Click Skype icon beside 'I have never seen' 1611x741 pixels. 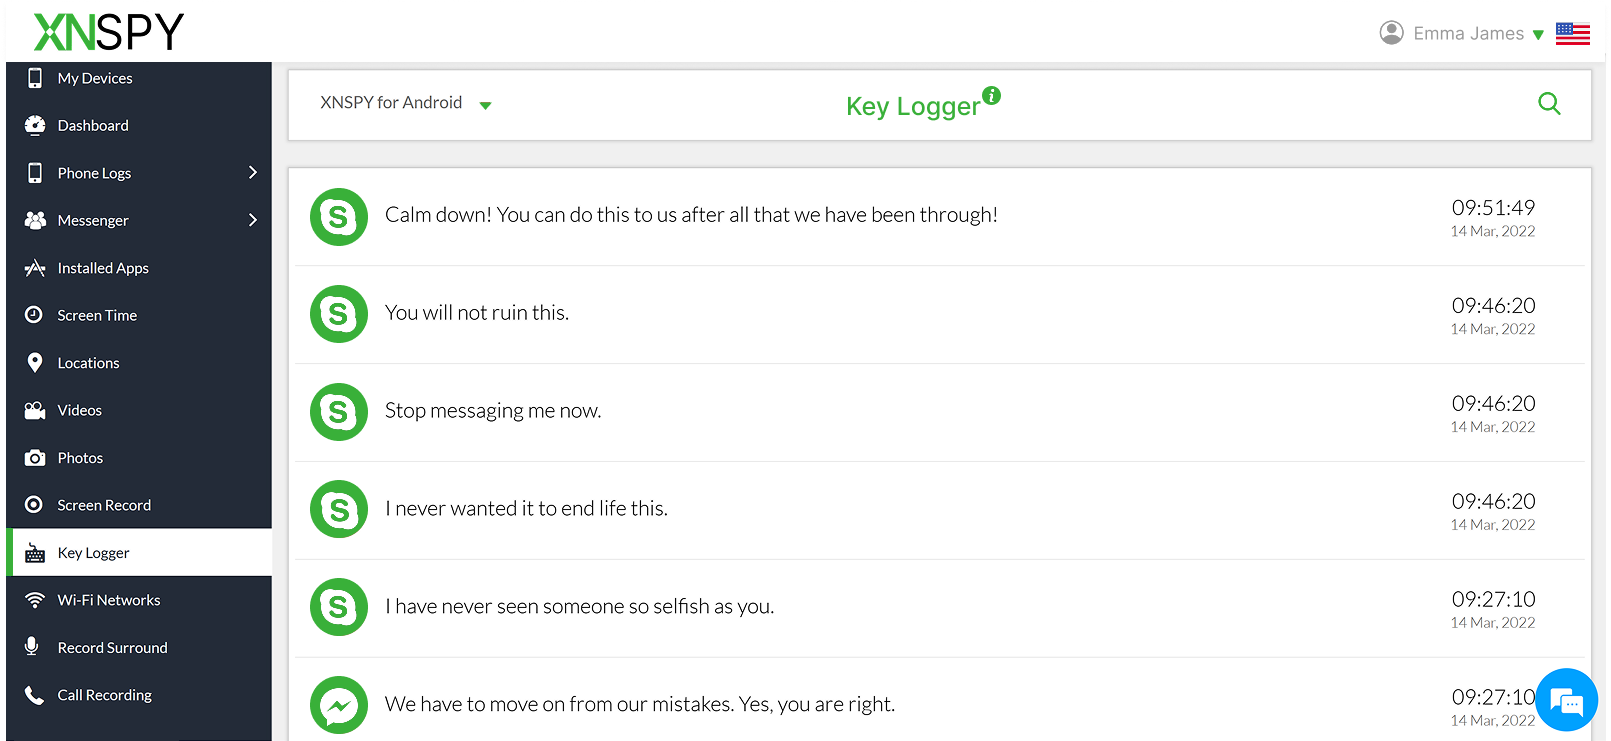(x=339, y=607)
